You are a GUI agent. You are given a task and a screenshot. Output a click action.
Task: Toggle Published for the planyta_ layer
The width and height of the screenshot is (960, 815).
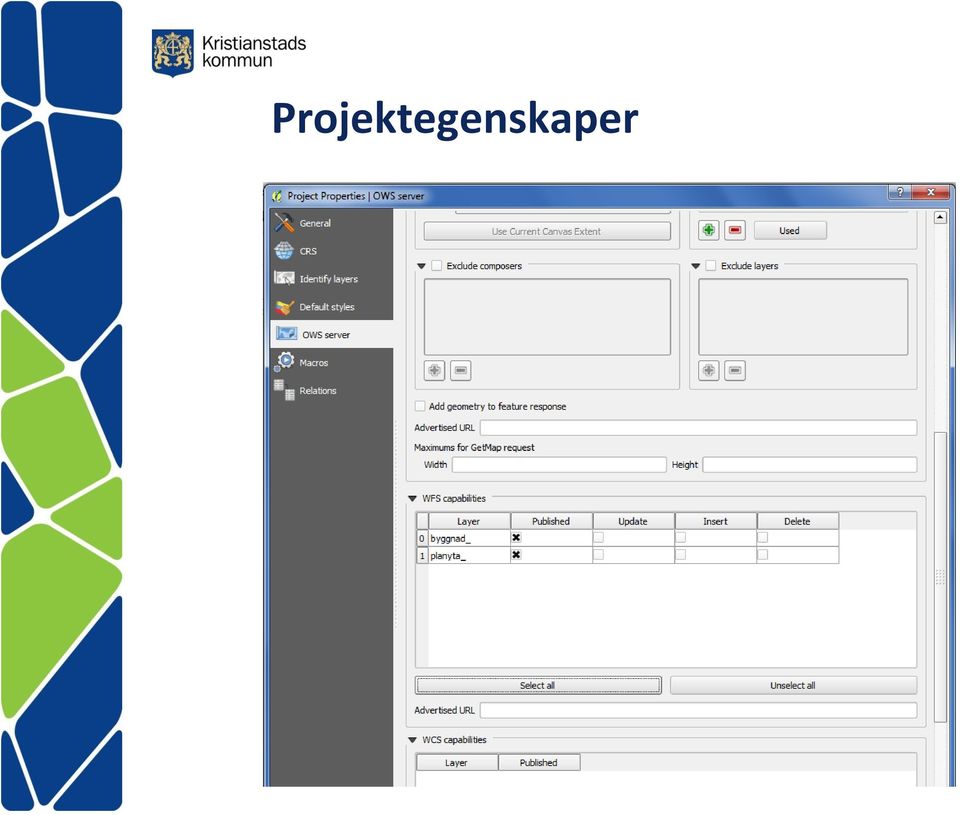(516, 555)
